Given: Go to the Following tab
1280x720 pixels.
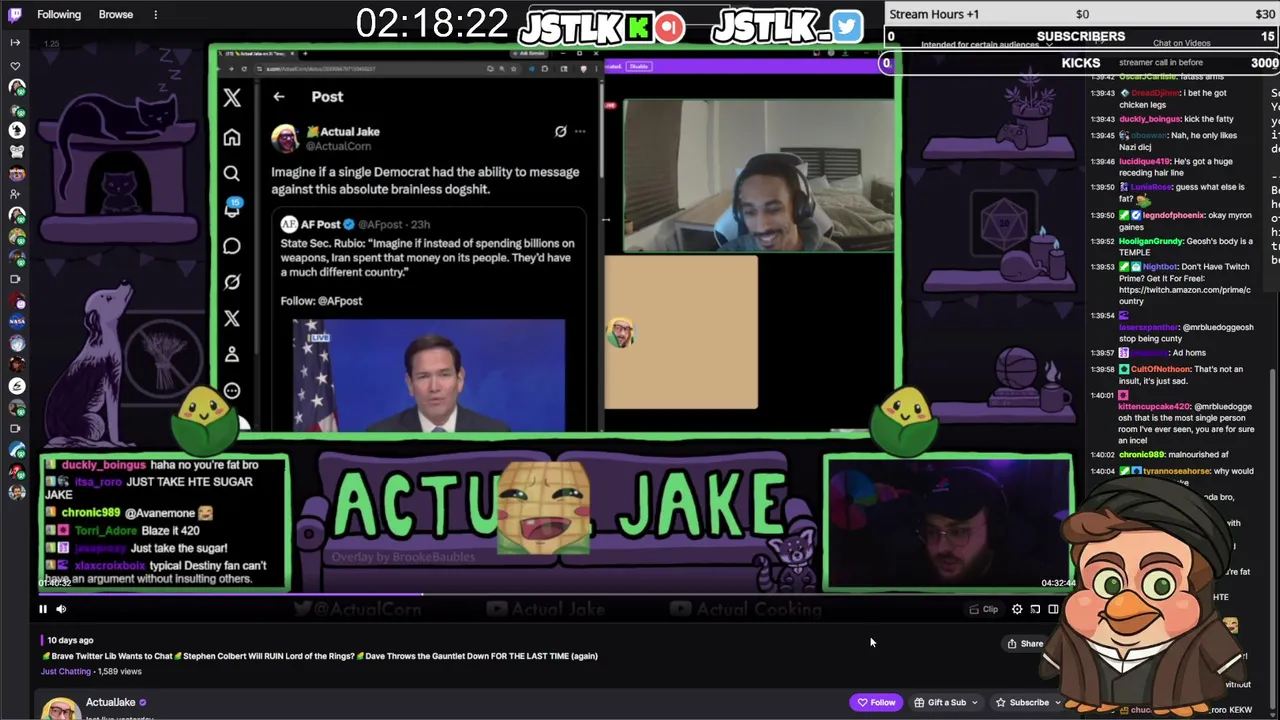Looking at the screenshot, I should (59, 14).
